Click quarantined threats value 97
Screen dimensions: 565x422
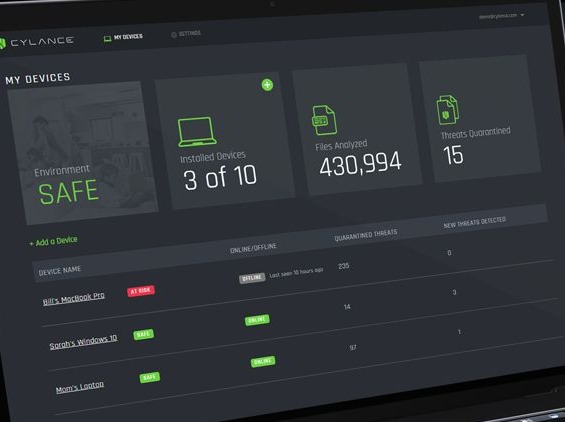point(353,348)
